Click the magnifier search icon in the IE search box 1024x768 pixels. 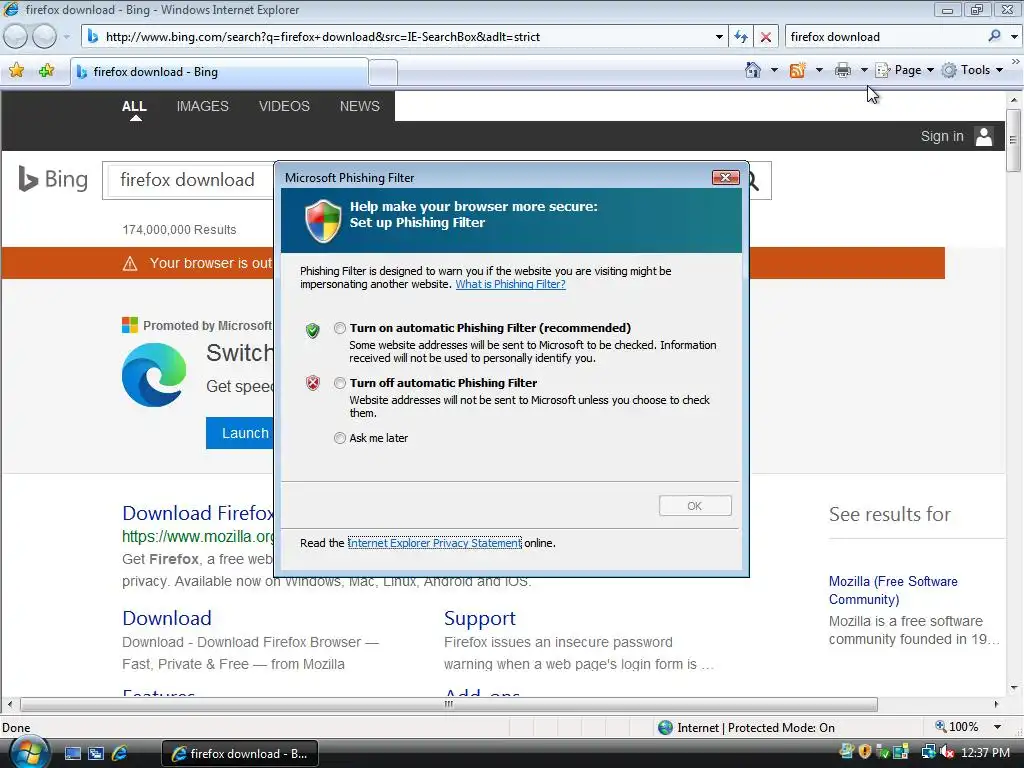(x=994, y=37)
